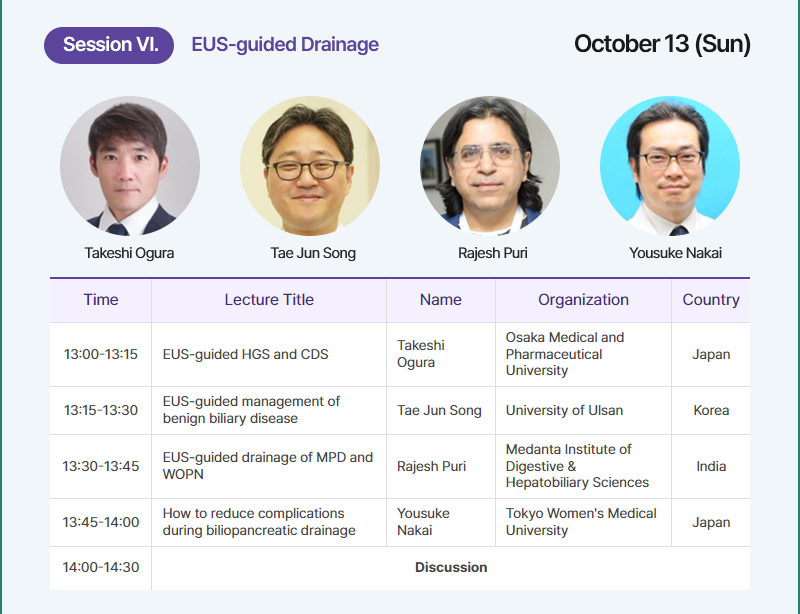Open Rajesh Puri's portrait photo

coord(490,166)
